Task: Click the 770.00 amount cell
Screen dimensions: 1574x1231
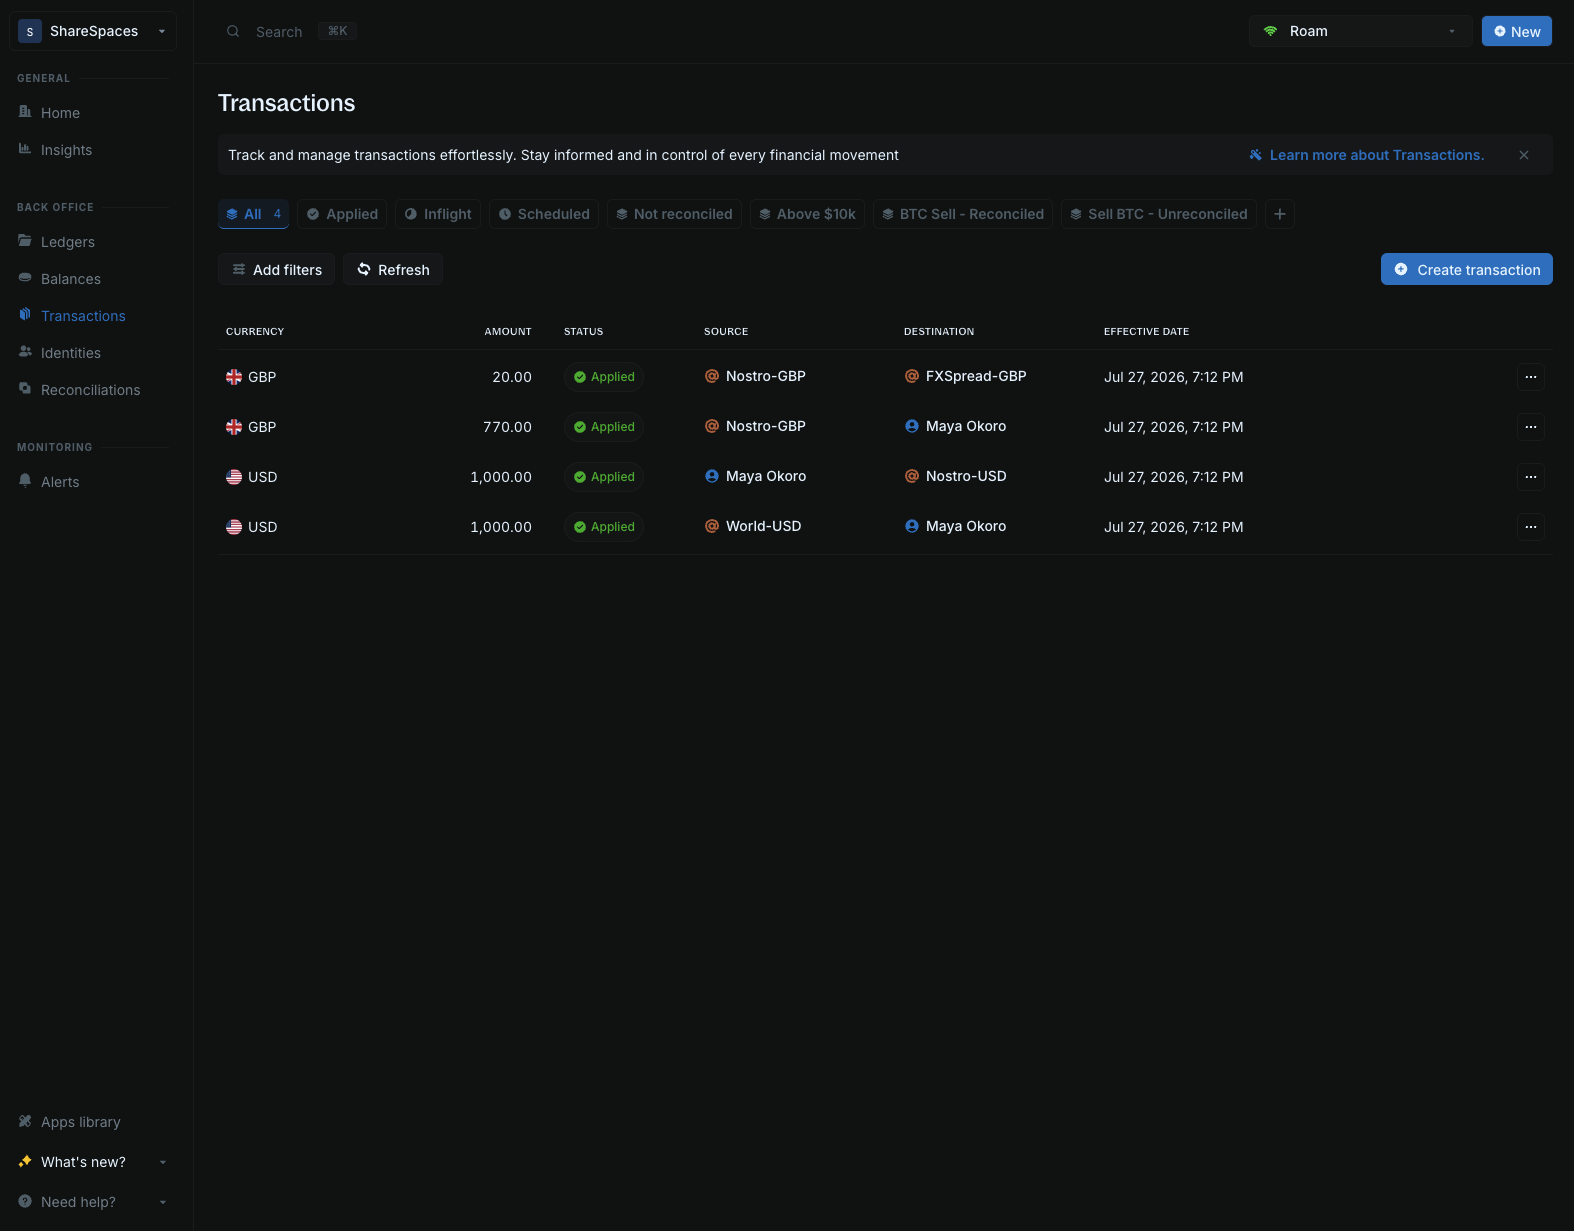Action: coord(507,427)
